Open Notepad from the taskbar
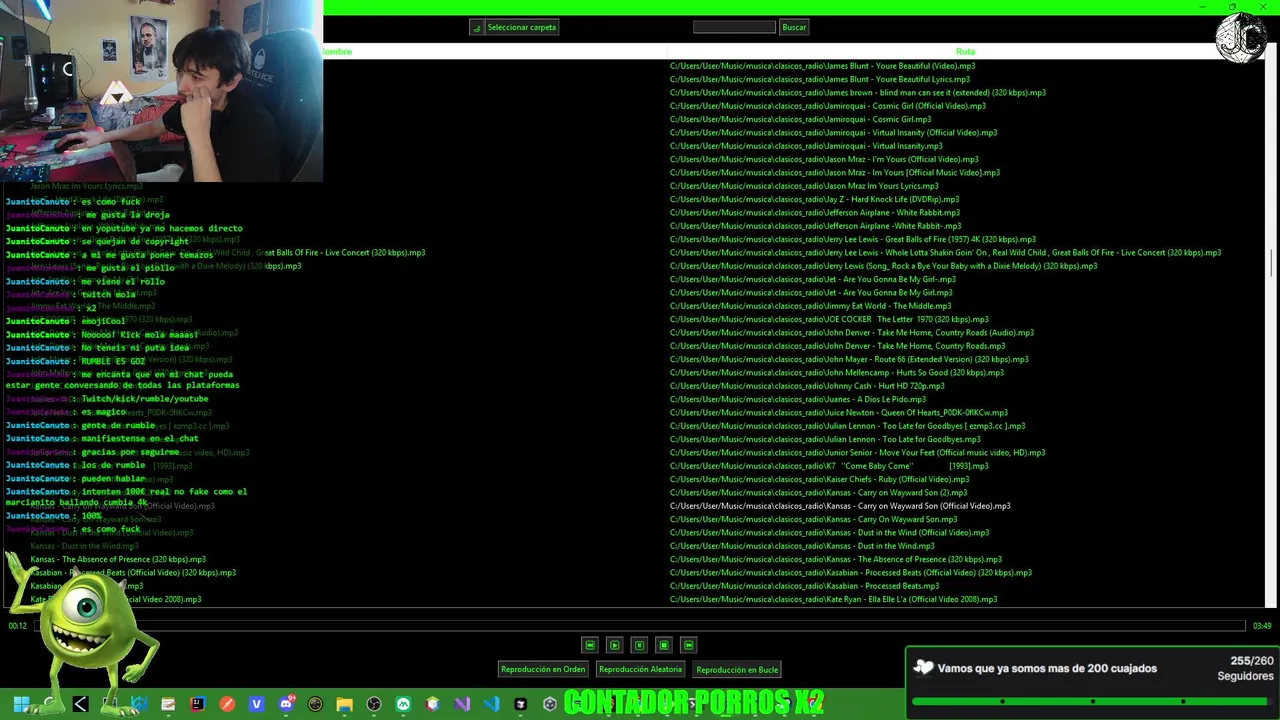Image resolution: width=1280 pixels, height=720 pixels. point(168,704)
